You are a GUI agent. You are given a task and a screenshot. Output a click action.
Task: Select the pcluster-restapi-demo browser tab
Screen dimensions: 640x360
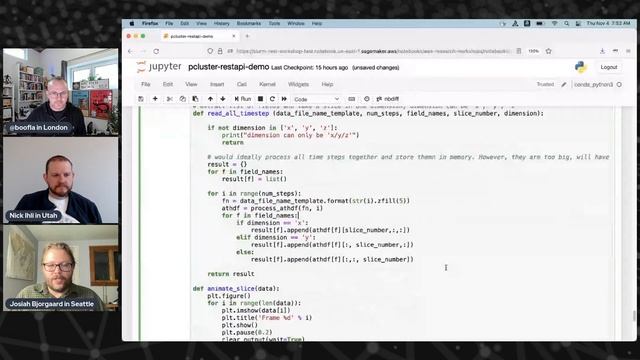click(199, 36)
